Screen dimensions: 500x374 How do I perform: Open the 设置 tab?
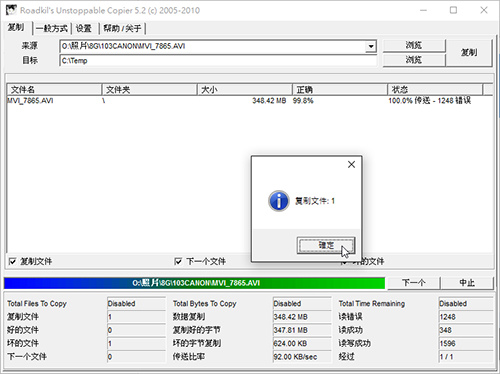(84, 29)
